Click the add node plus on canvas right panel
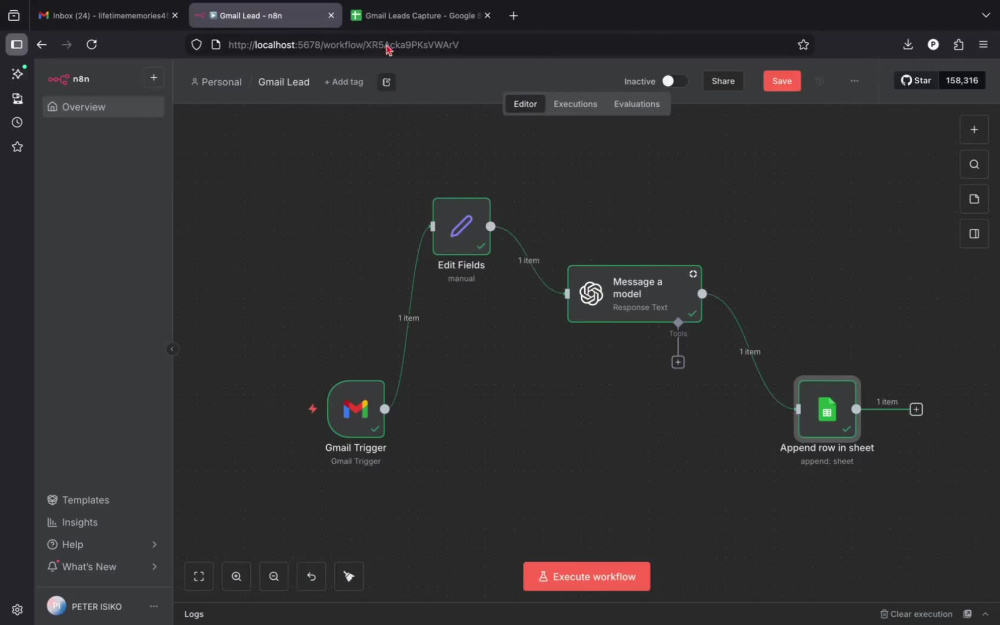Viewport: 1000px width, 625px height. click(x=974, y=129)
